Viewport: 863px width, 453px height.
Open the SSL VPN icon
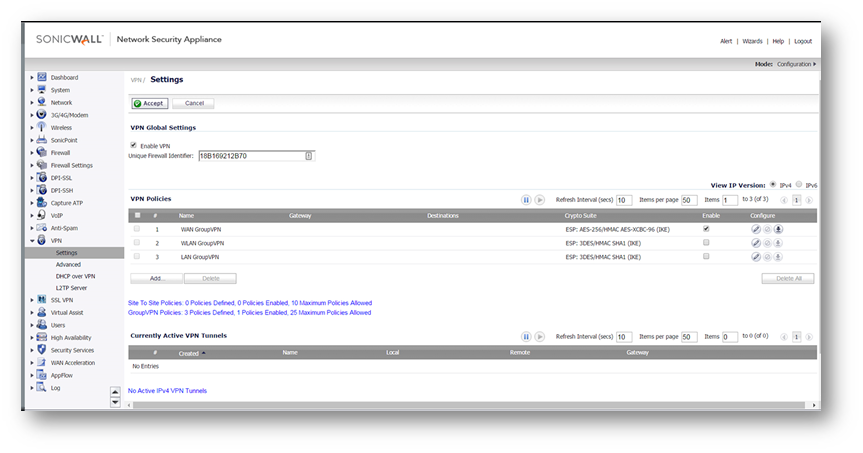[42, 299]
